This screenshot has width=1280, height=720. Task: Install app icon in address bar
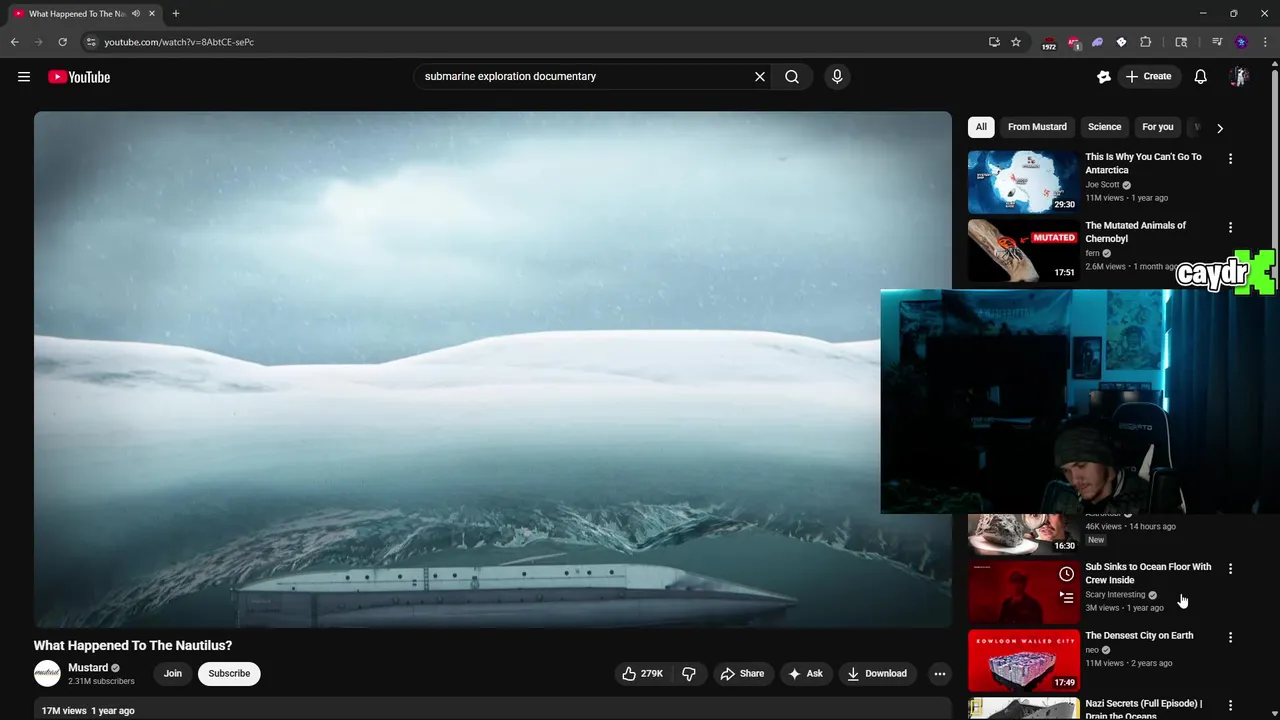pyautogui.click(x=994, y=42)
